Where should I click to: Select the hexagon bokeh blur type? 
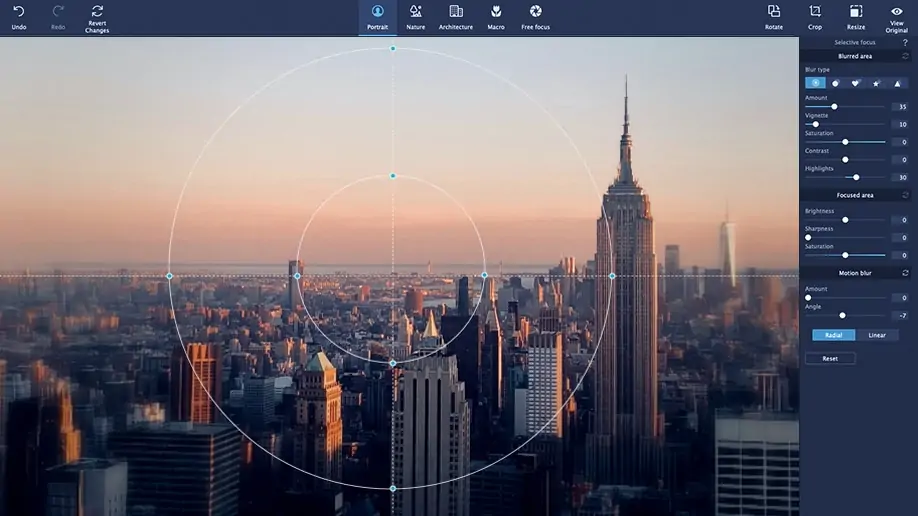pos(835,83)
